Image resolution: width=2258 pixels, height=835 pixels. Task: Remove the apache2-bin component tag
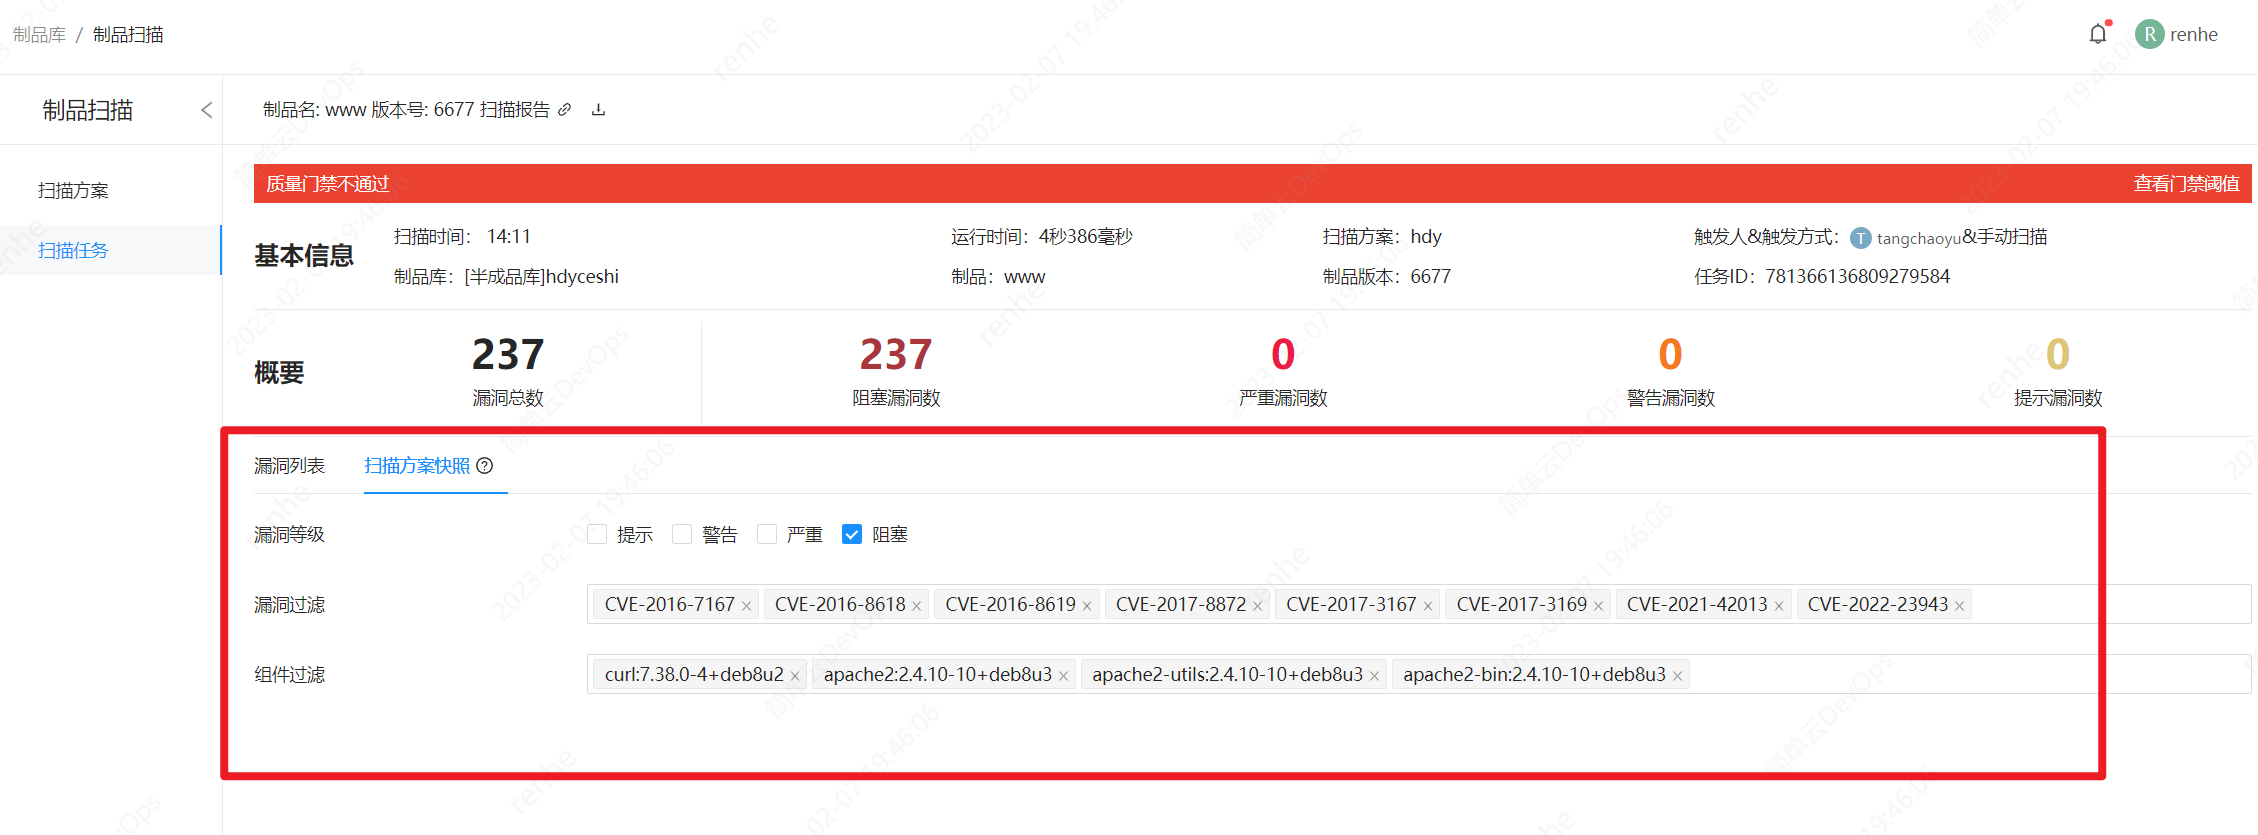coord(1677,676)
